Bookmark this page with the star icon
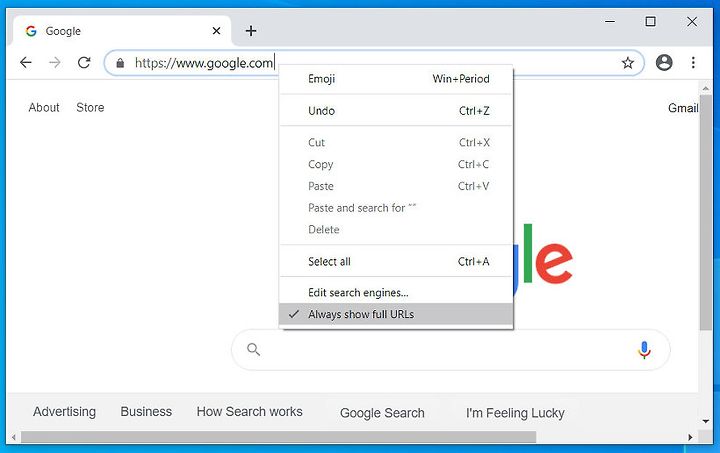 coord(628,63)
